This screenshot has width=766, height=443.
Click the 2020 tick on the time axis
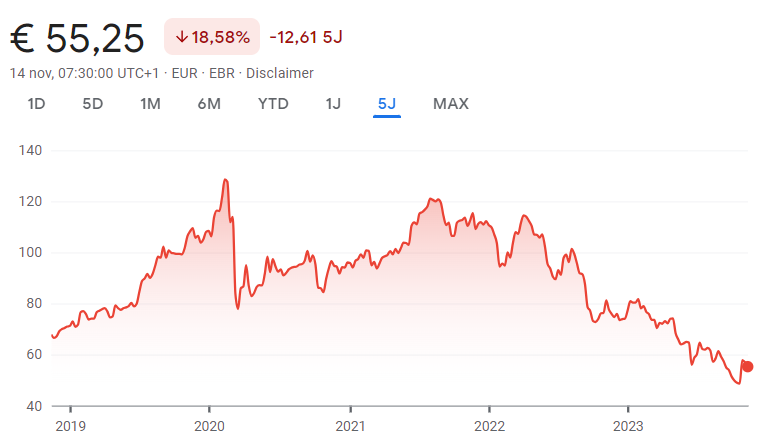coord(209,426)
